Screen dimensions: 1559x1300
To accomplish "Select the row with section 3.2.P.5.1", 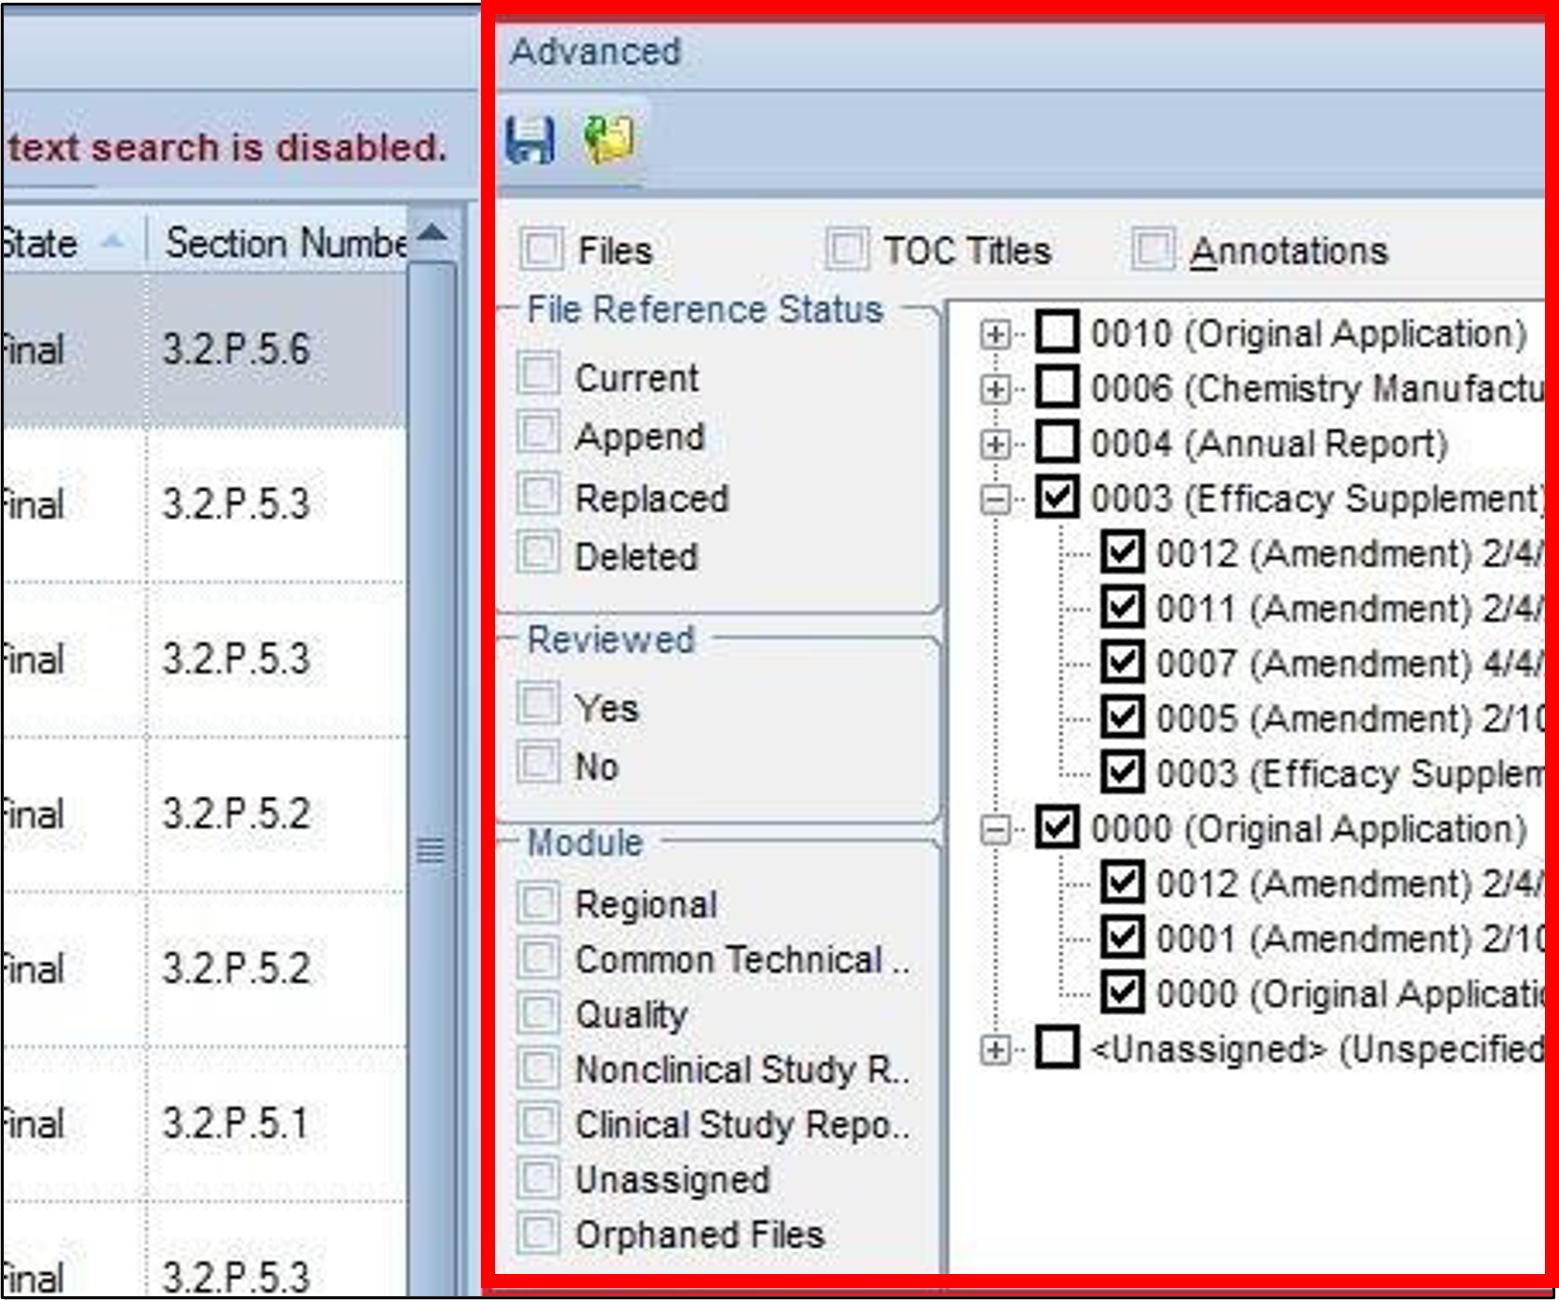I will point(203,1124).
